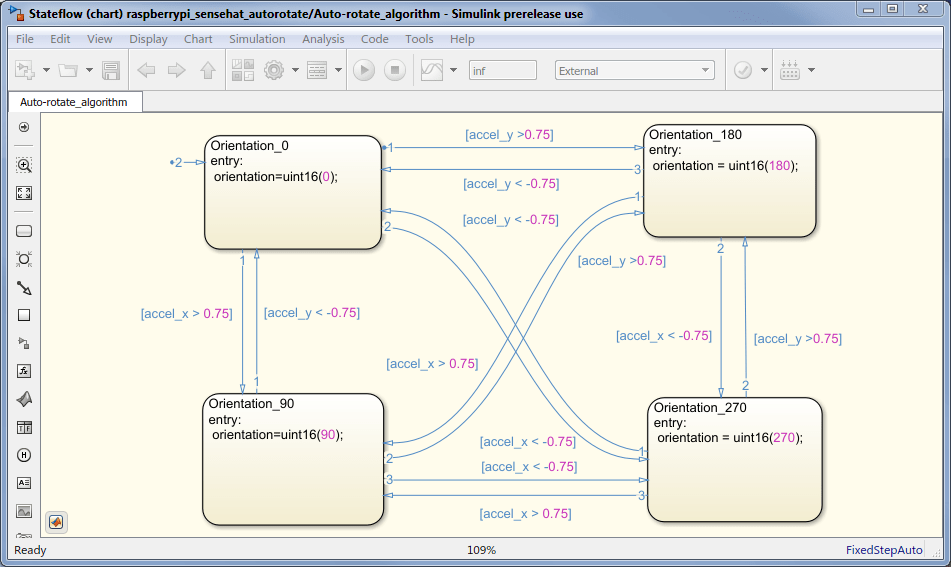Click the Save chart floppy icon
This screenshot has width=951, height=567.
[x=110, y=70]
